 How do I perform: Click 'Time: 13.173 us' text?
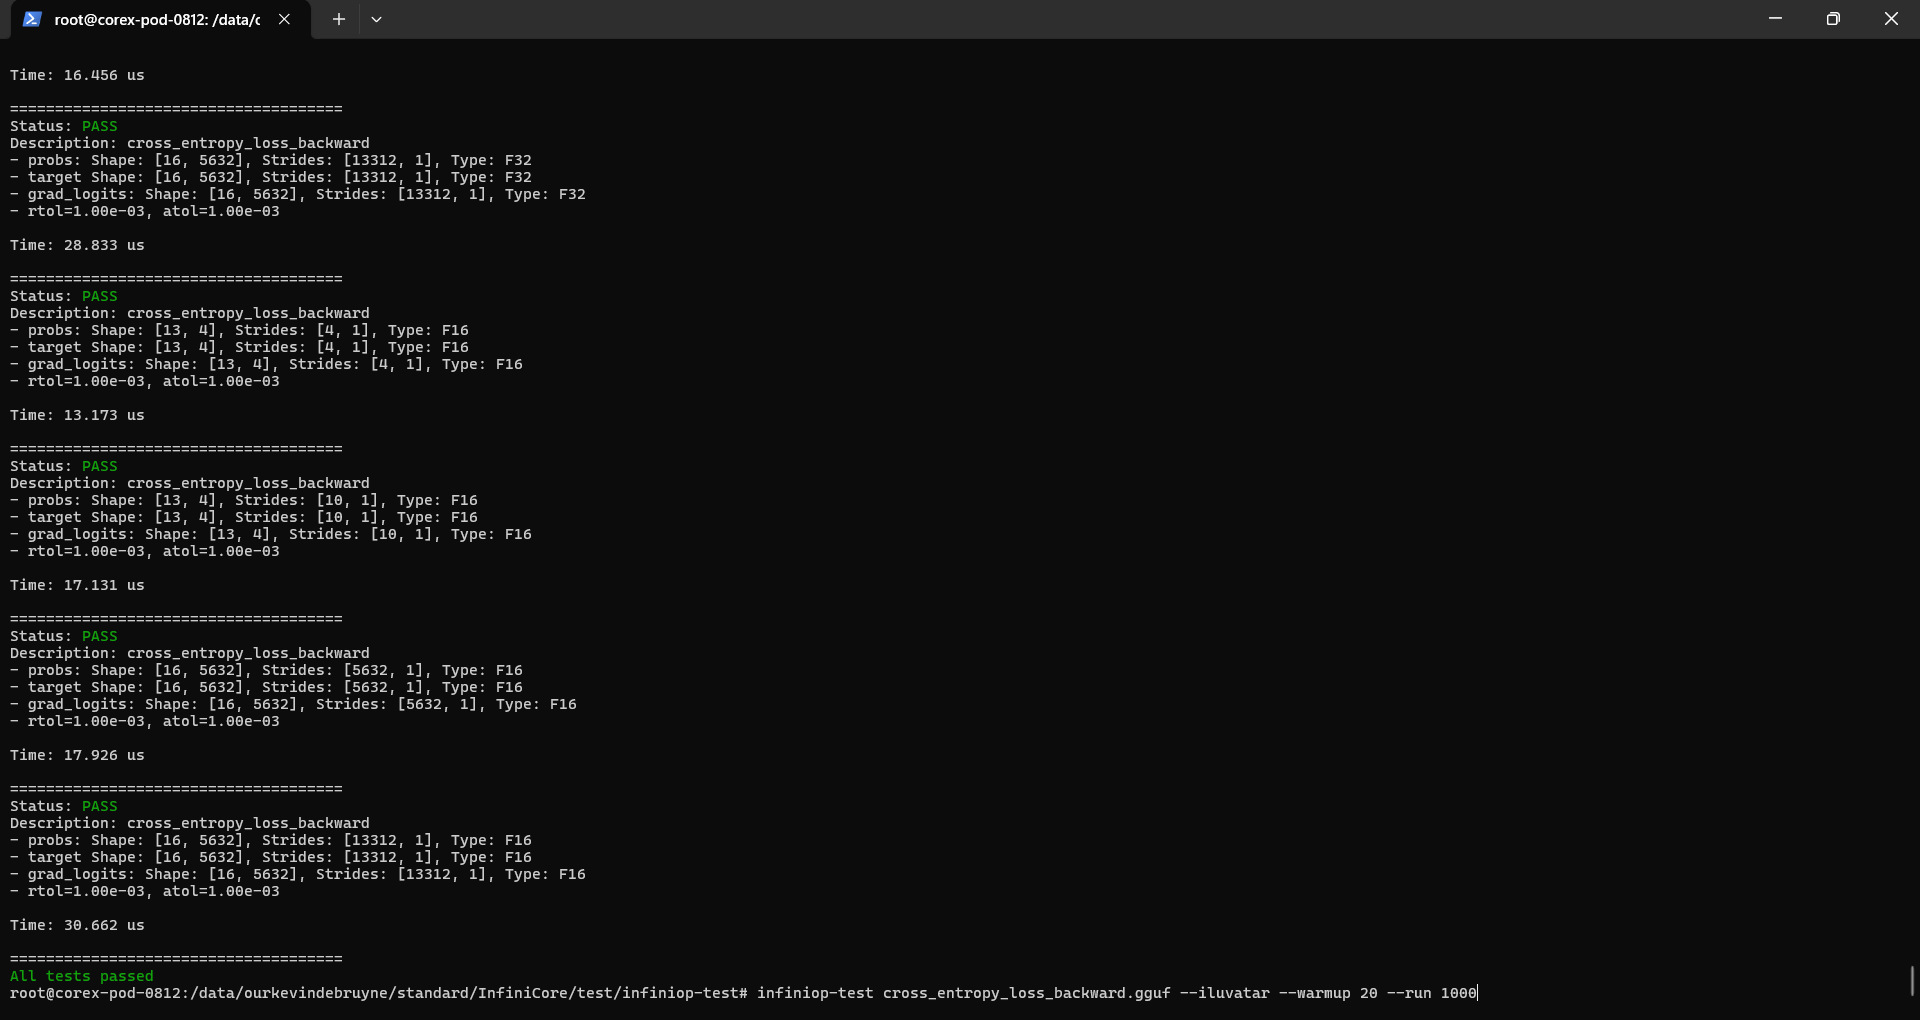click(x=77, y=415)
